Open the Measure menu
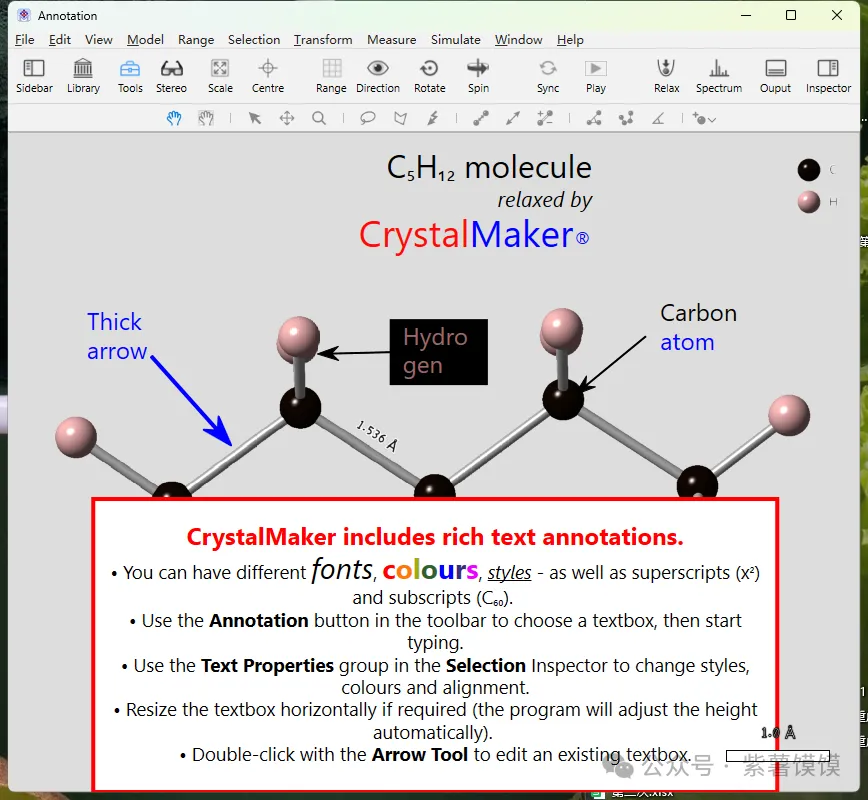Screen dimensions: 868x800 point(391,40)
